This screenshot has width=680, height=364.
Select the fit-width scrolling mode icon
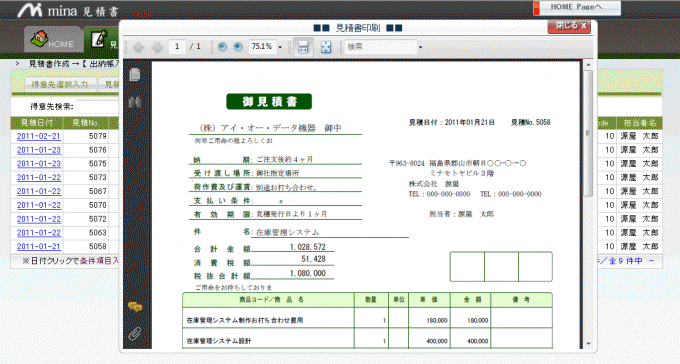pyautogui.click(x=303, y=47)
